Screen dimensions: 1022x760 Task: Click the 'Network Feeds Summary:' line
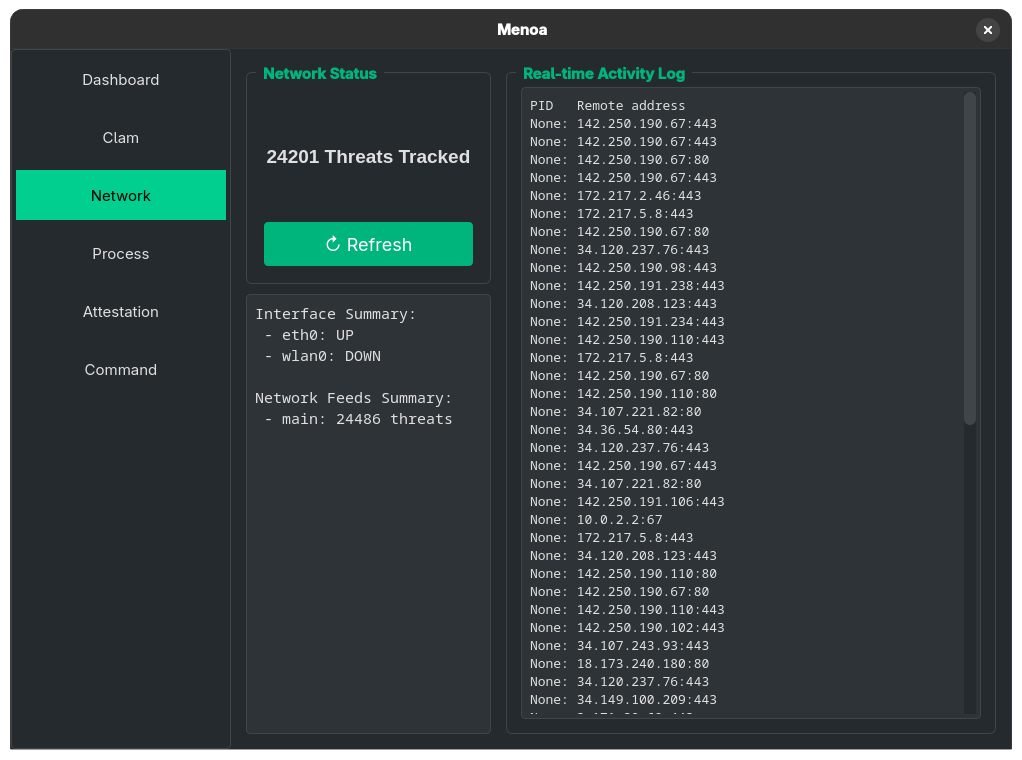pos(353,398)
